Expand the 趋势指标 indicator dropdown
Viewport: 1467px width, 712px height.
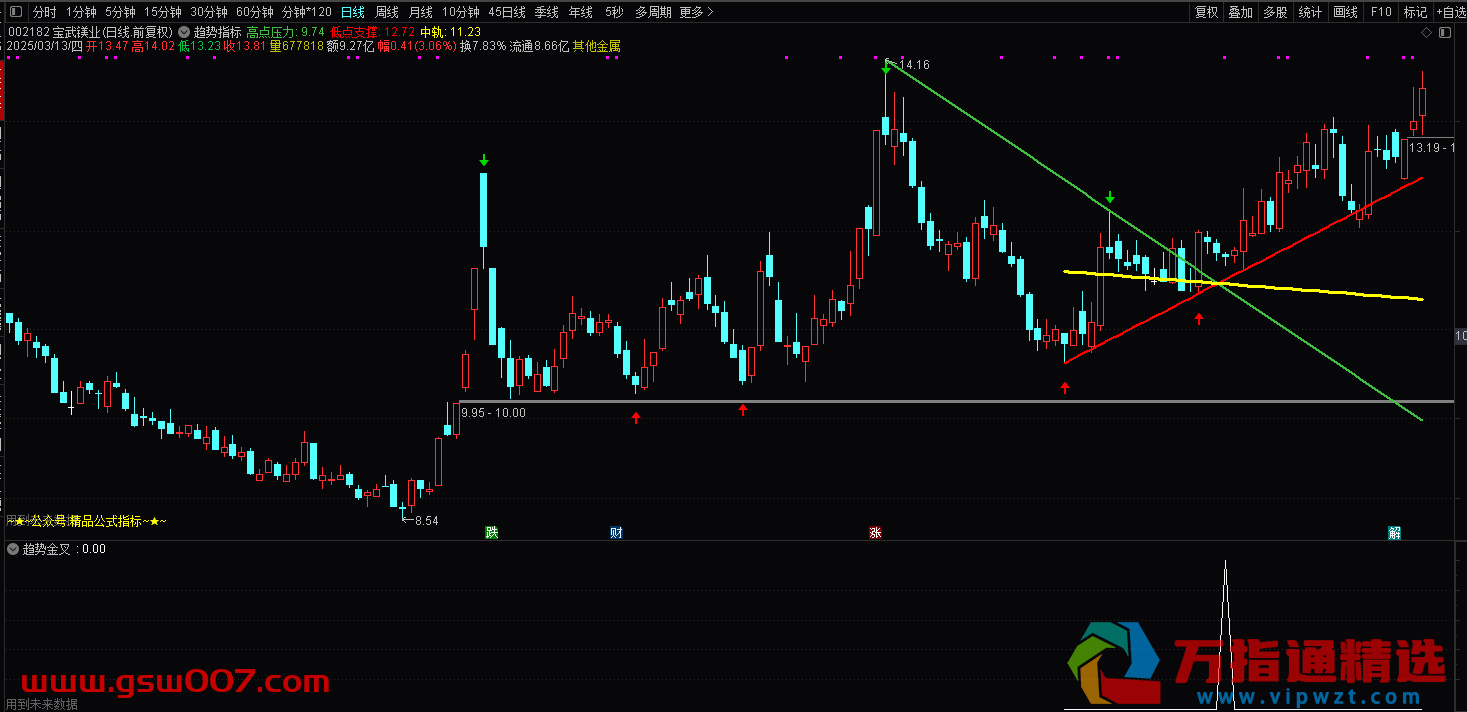[x=184, y=32]
